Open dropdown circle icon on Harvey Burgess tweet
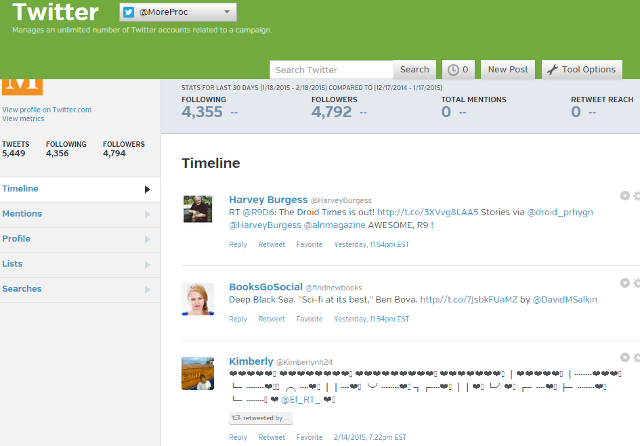This screenshot has width=640, height=446. (625, 196)
